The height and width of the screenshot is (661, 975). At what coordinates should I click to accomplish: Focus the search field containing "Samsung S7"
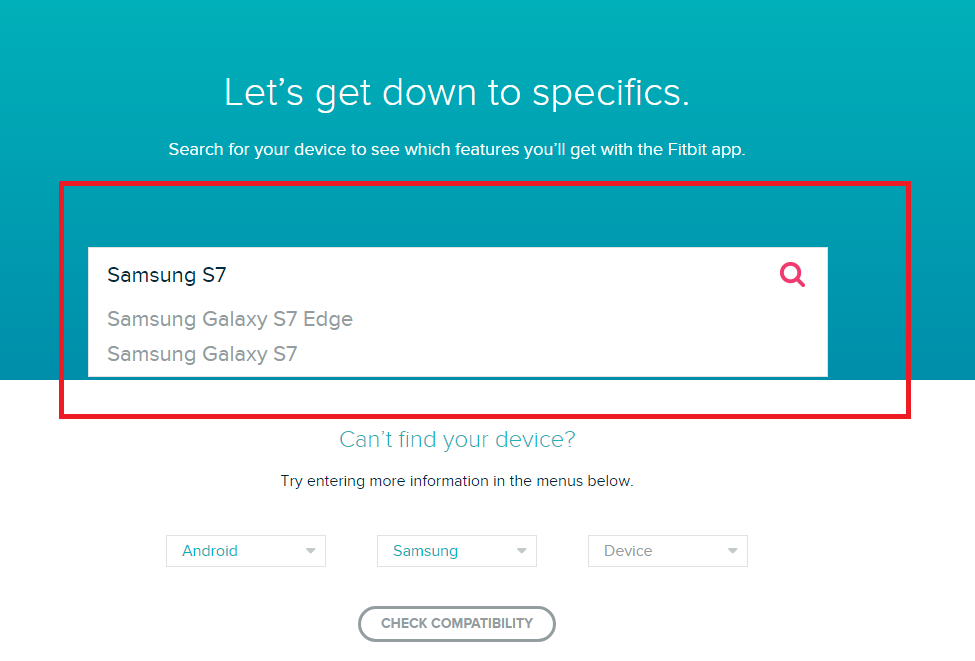coord(430,275)
